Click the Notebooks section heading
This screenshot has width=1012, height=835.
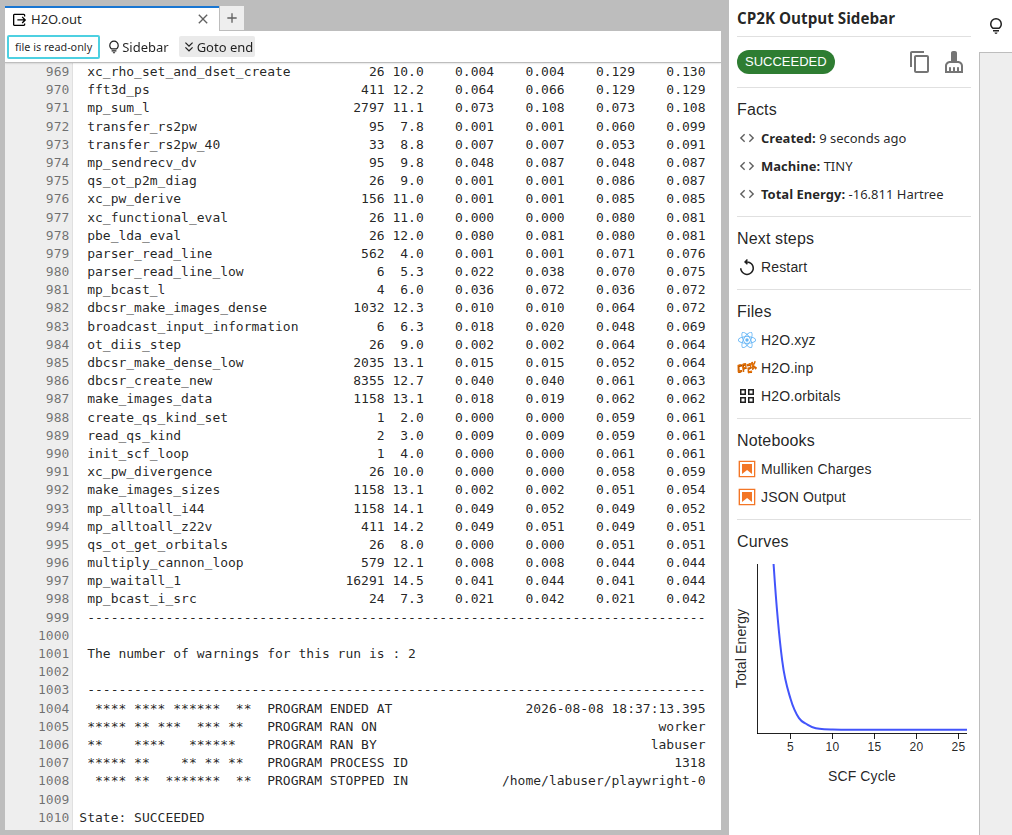(776, 441)
